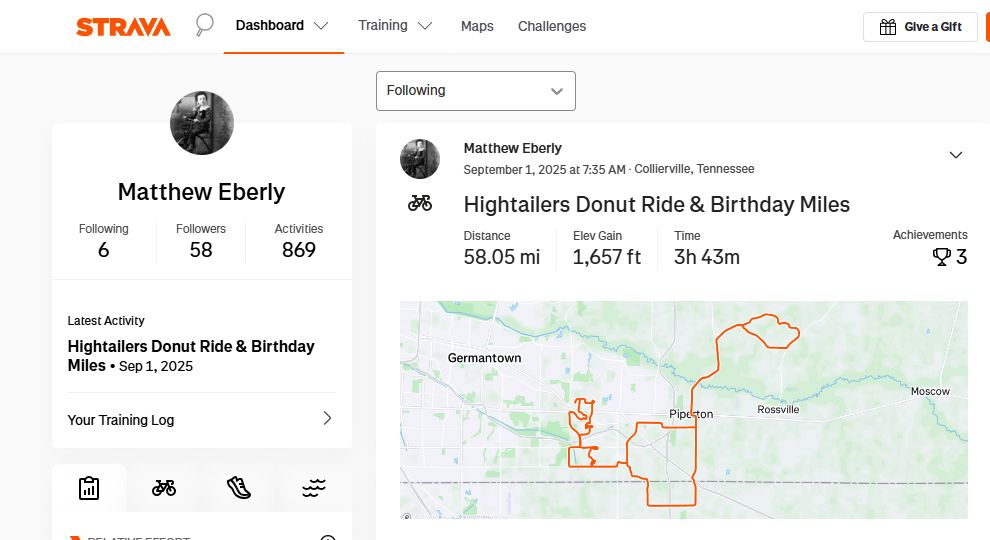Image resolution: width=990 pixels, height=540 pixels.
Task: Select the cycling bike tab icon
Action: point(164,488)
